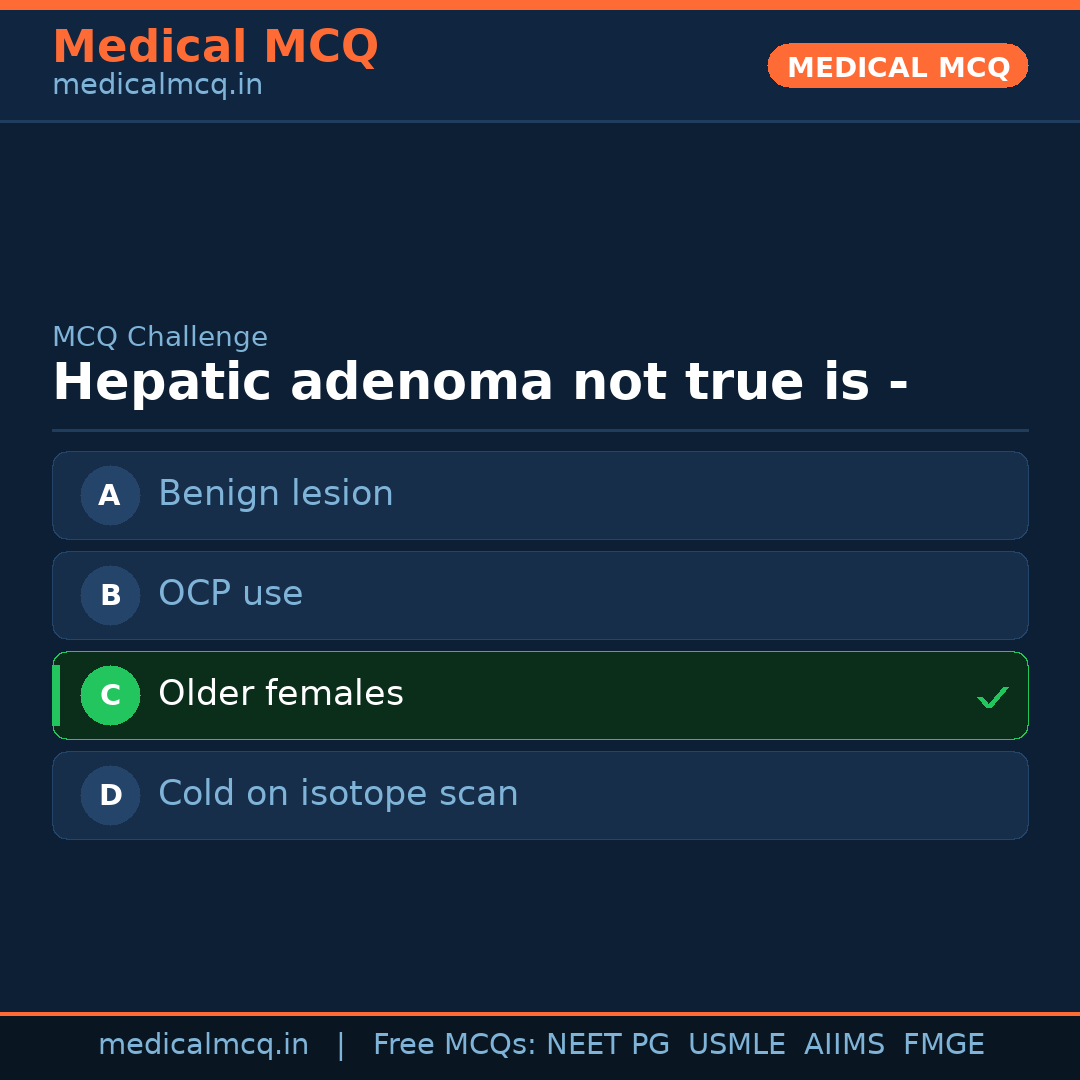Open the medicalmcq.in link in the footer
Screen dimensions: 1080x1080
[x=203, y=1045]
